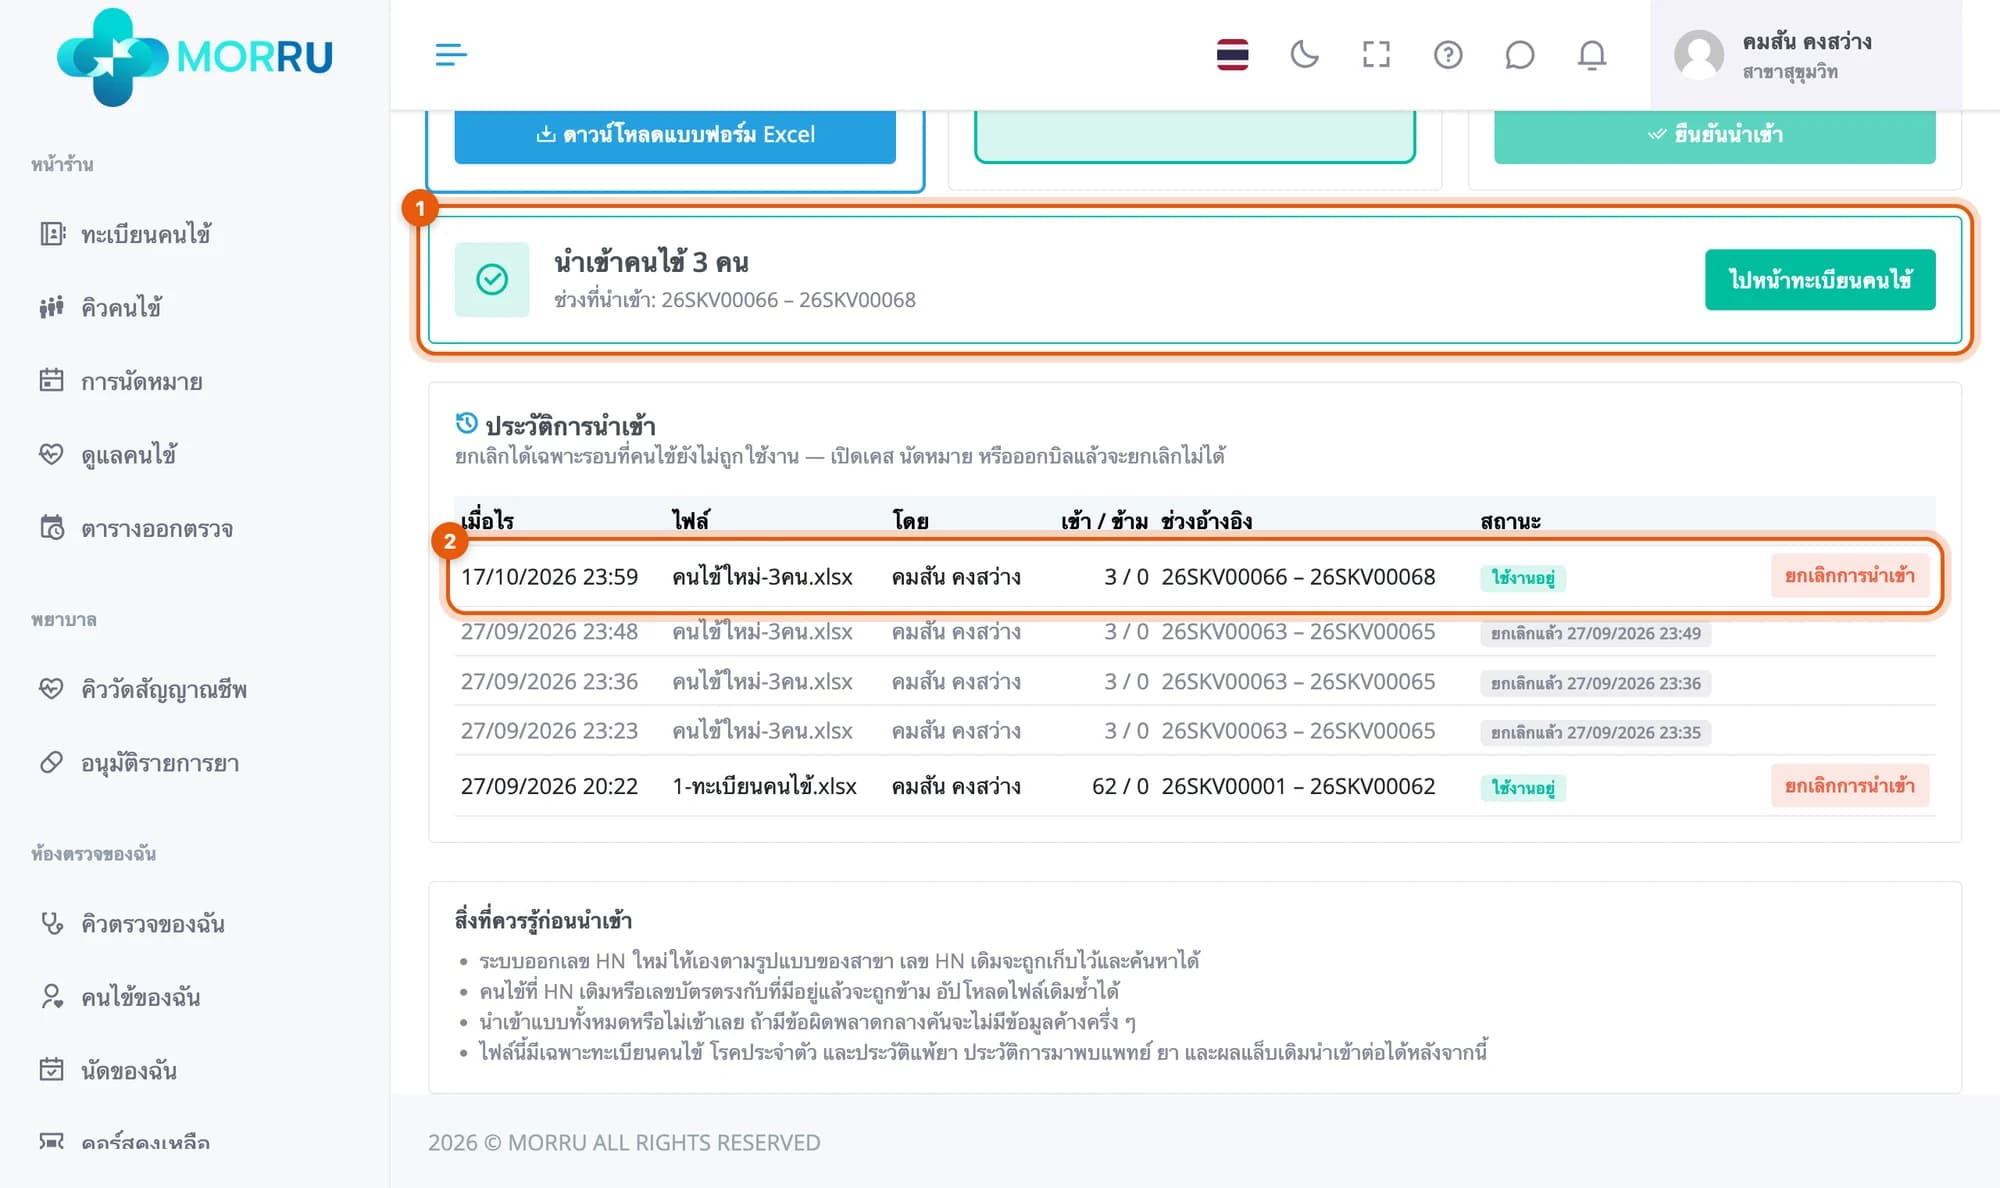Viewport: 2000px width, 1188px height.
Task: Open the notifications bell
Action: [1591, 54]
